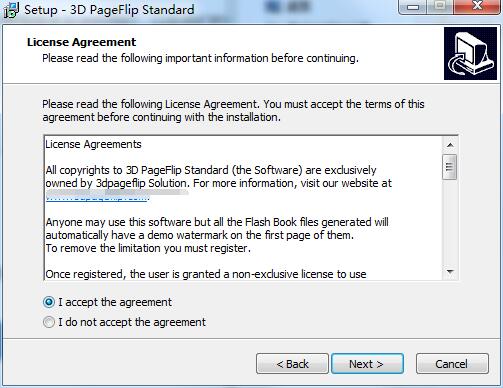Click the 'Once registered' line in license box
The width and height of the screenshot is (503, 388).
point(206,274)
